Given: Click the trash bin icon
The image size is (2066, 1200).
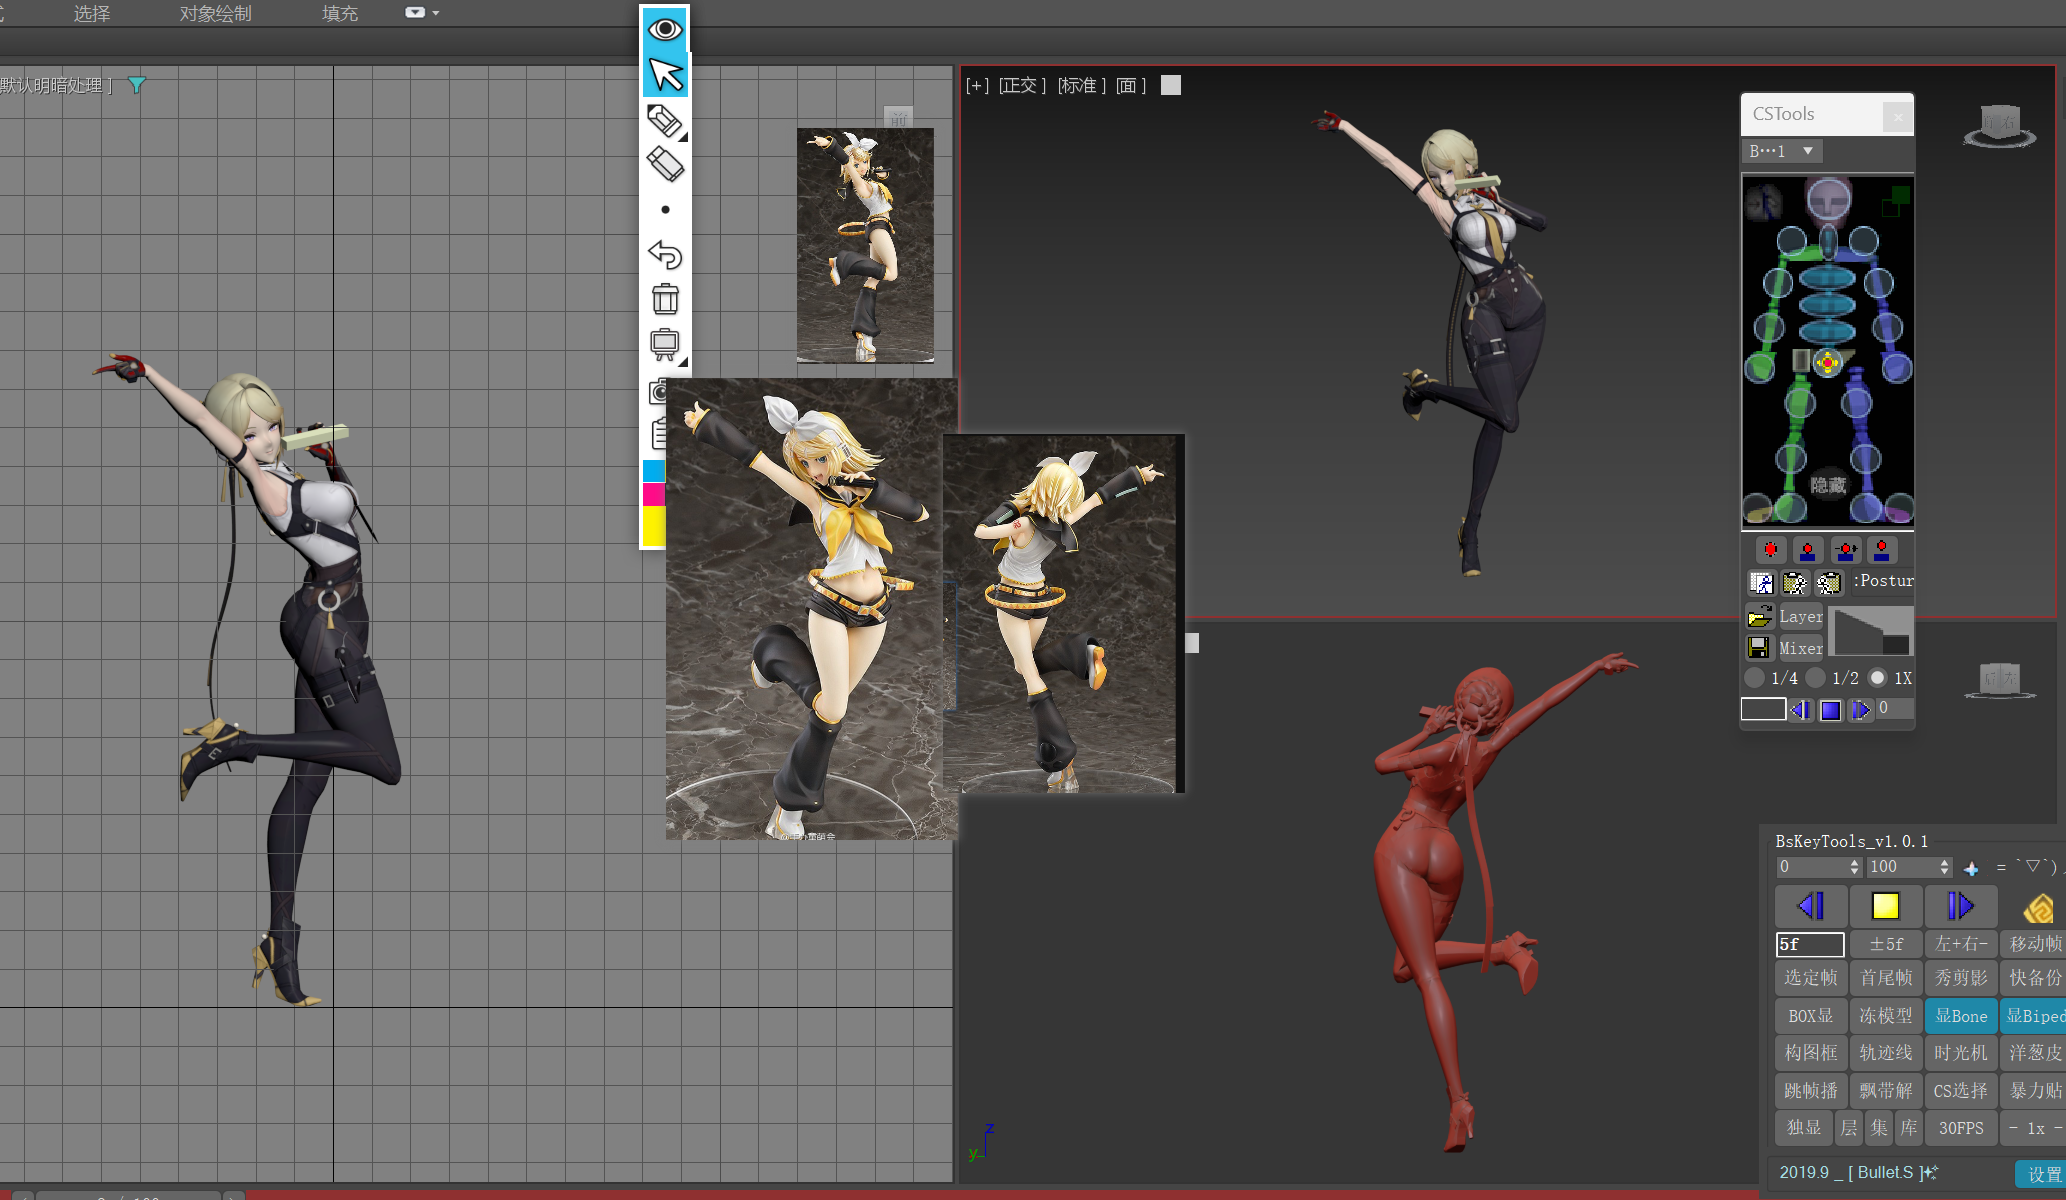Looking at the screenshot, I should 665,299.
